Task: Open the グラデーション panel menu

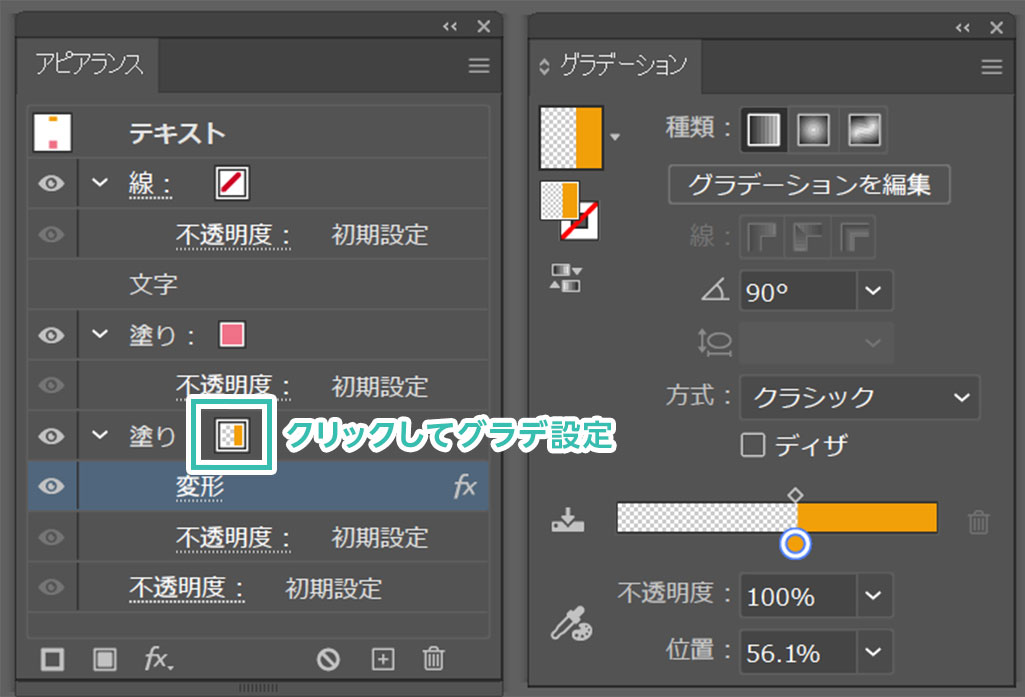Action: tap(991, 67)
